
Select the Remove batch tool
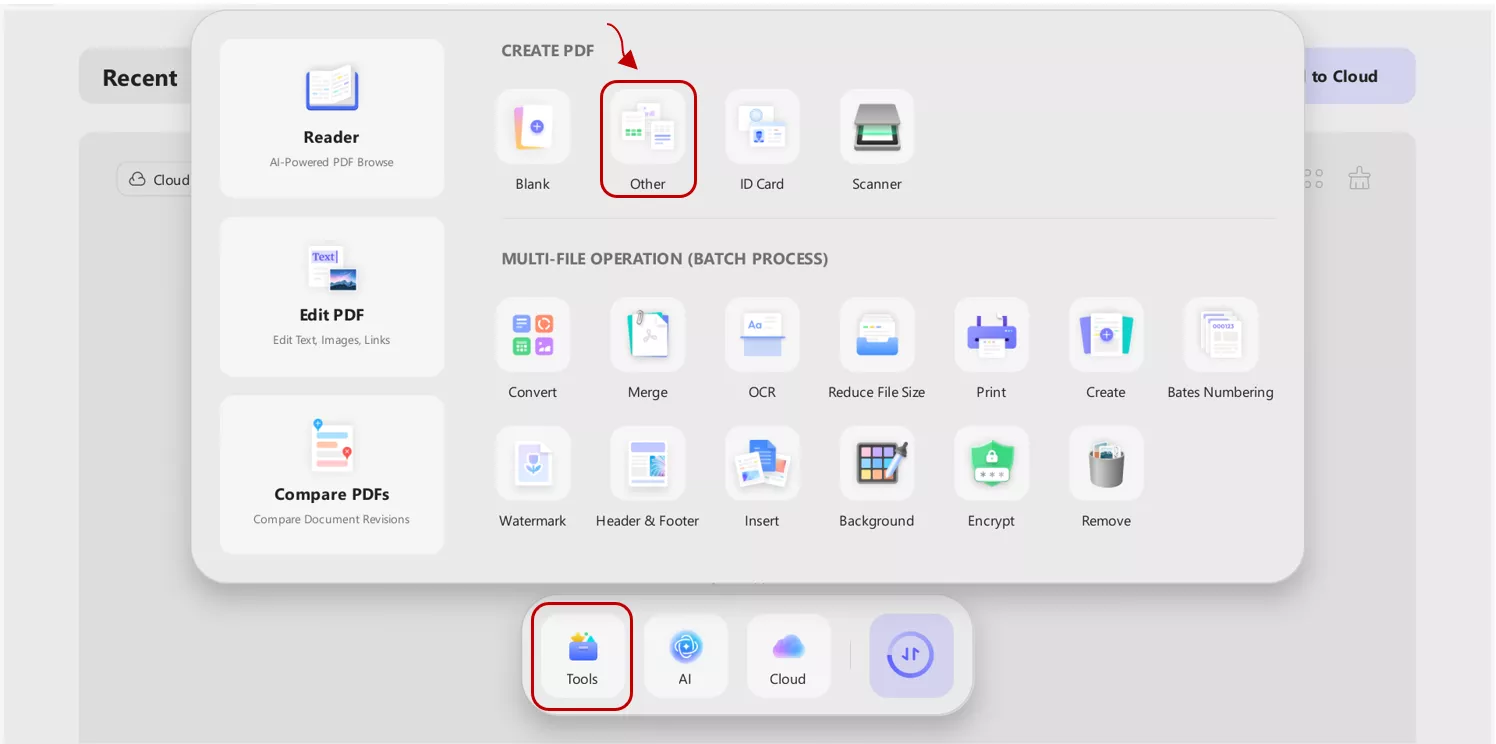click(1105, 463)
